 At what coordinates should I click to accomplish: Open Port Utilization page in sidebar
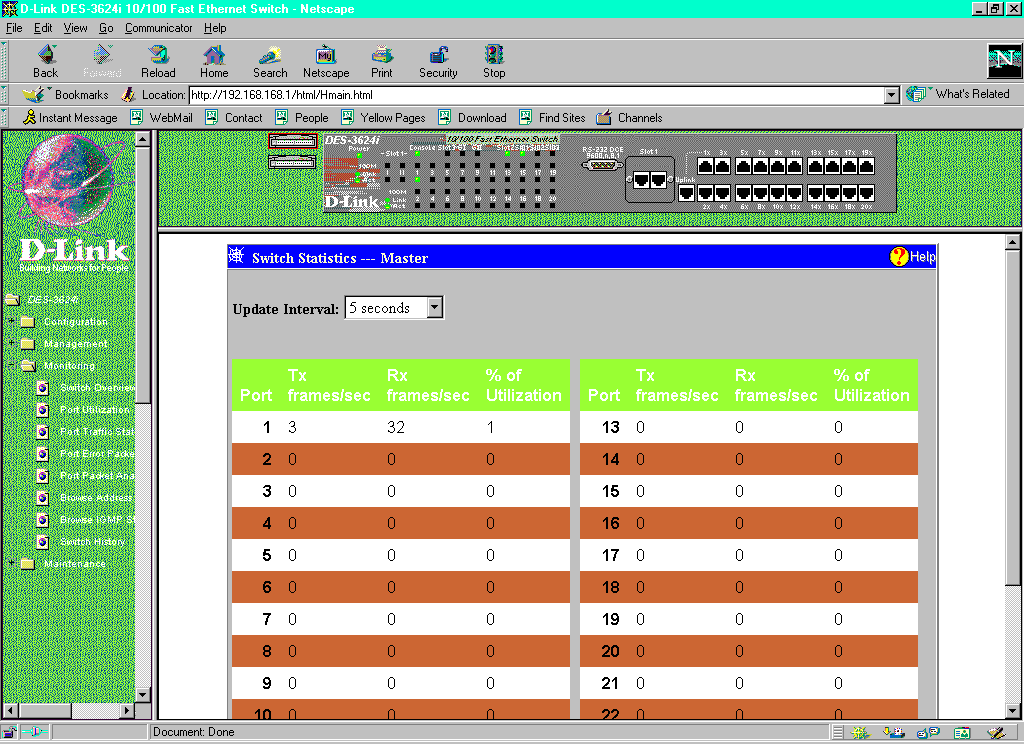94,410
